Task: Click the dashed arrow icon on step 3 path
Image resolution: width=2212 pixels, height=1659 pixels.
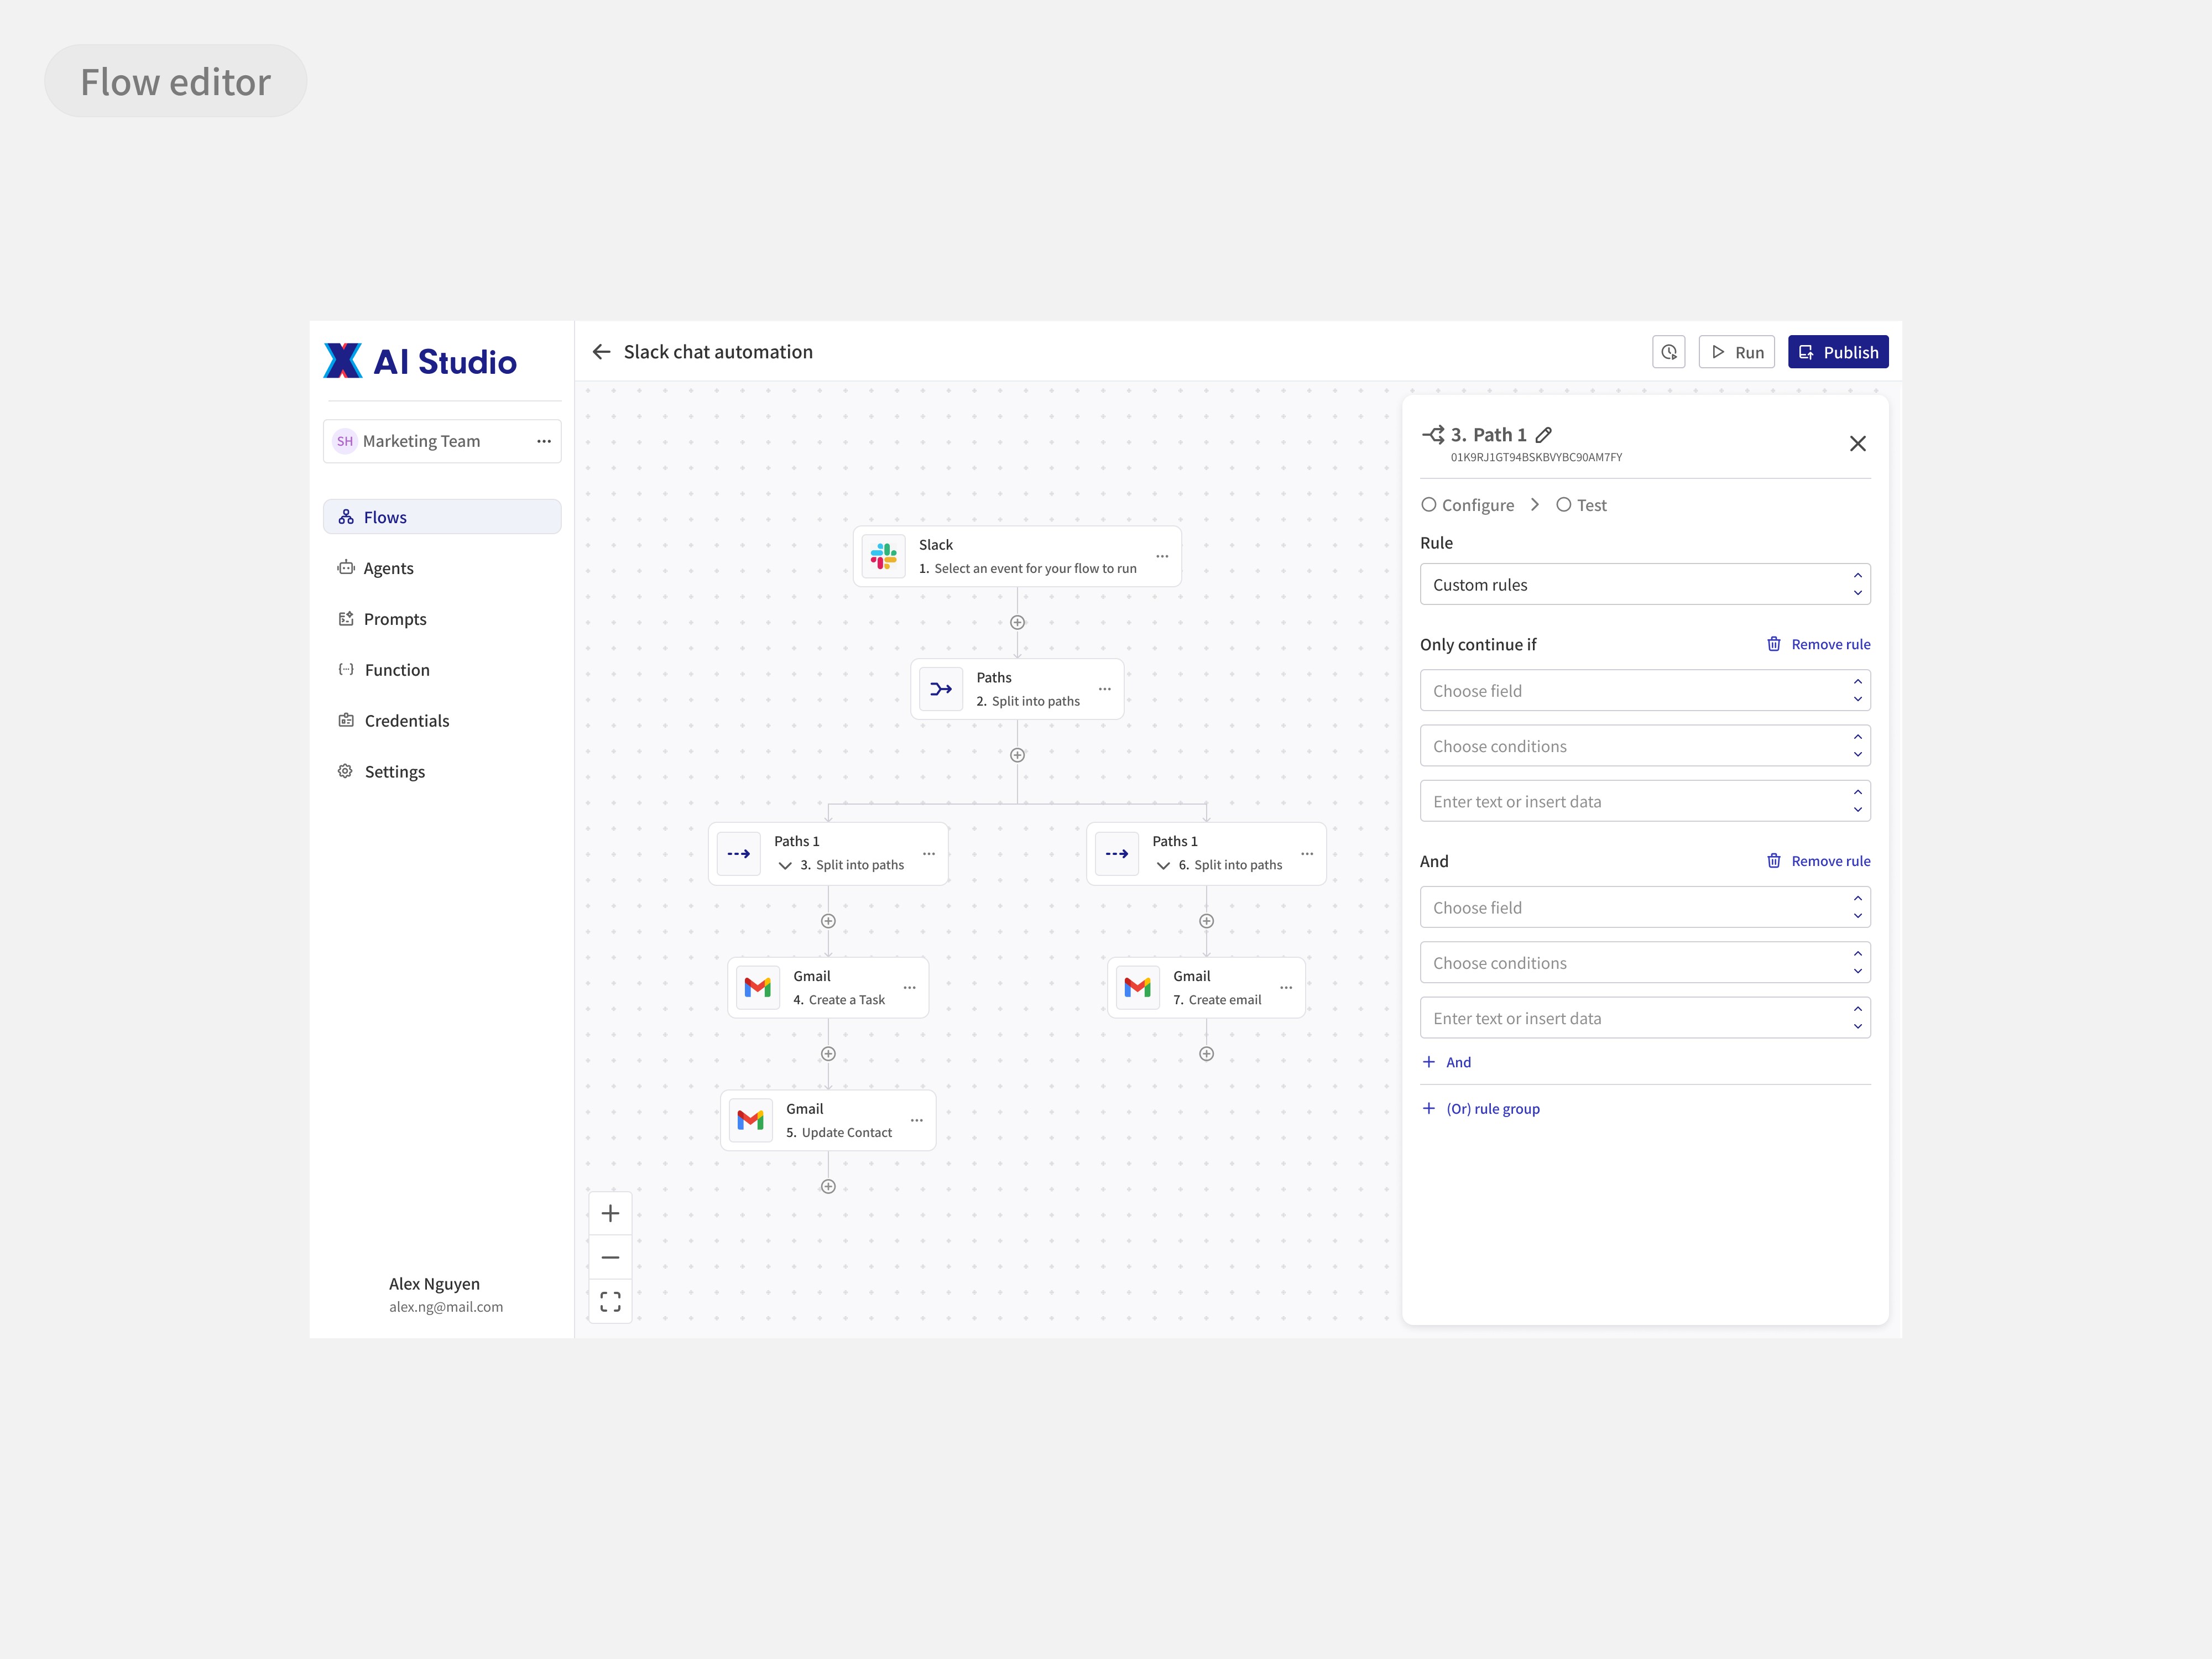Action: click(x=739, y=854)
